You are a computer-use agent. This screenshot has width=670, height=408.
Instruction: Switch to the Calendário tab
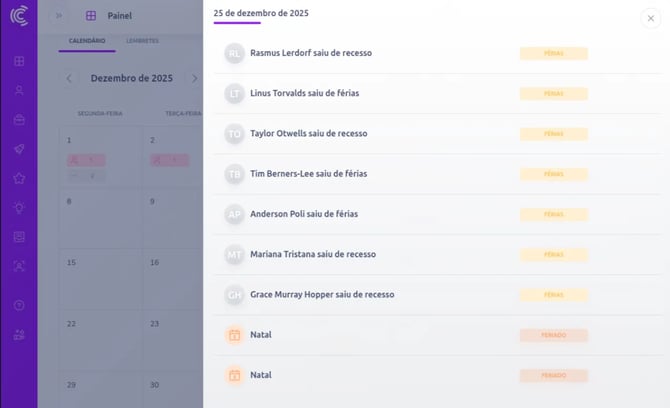point(87,40)
